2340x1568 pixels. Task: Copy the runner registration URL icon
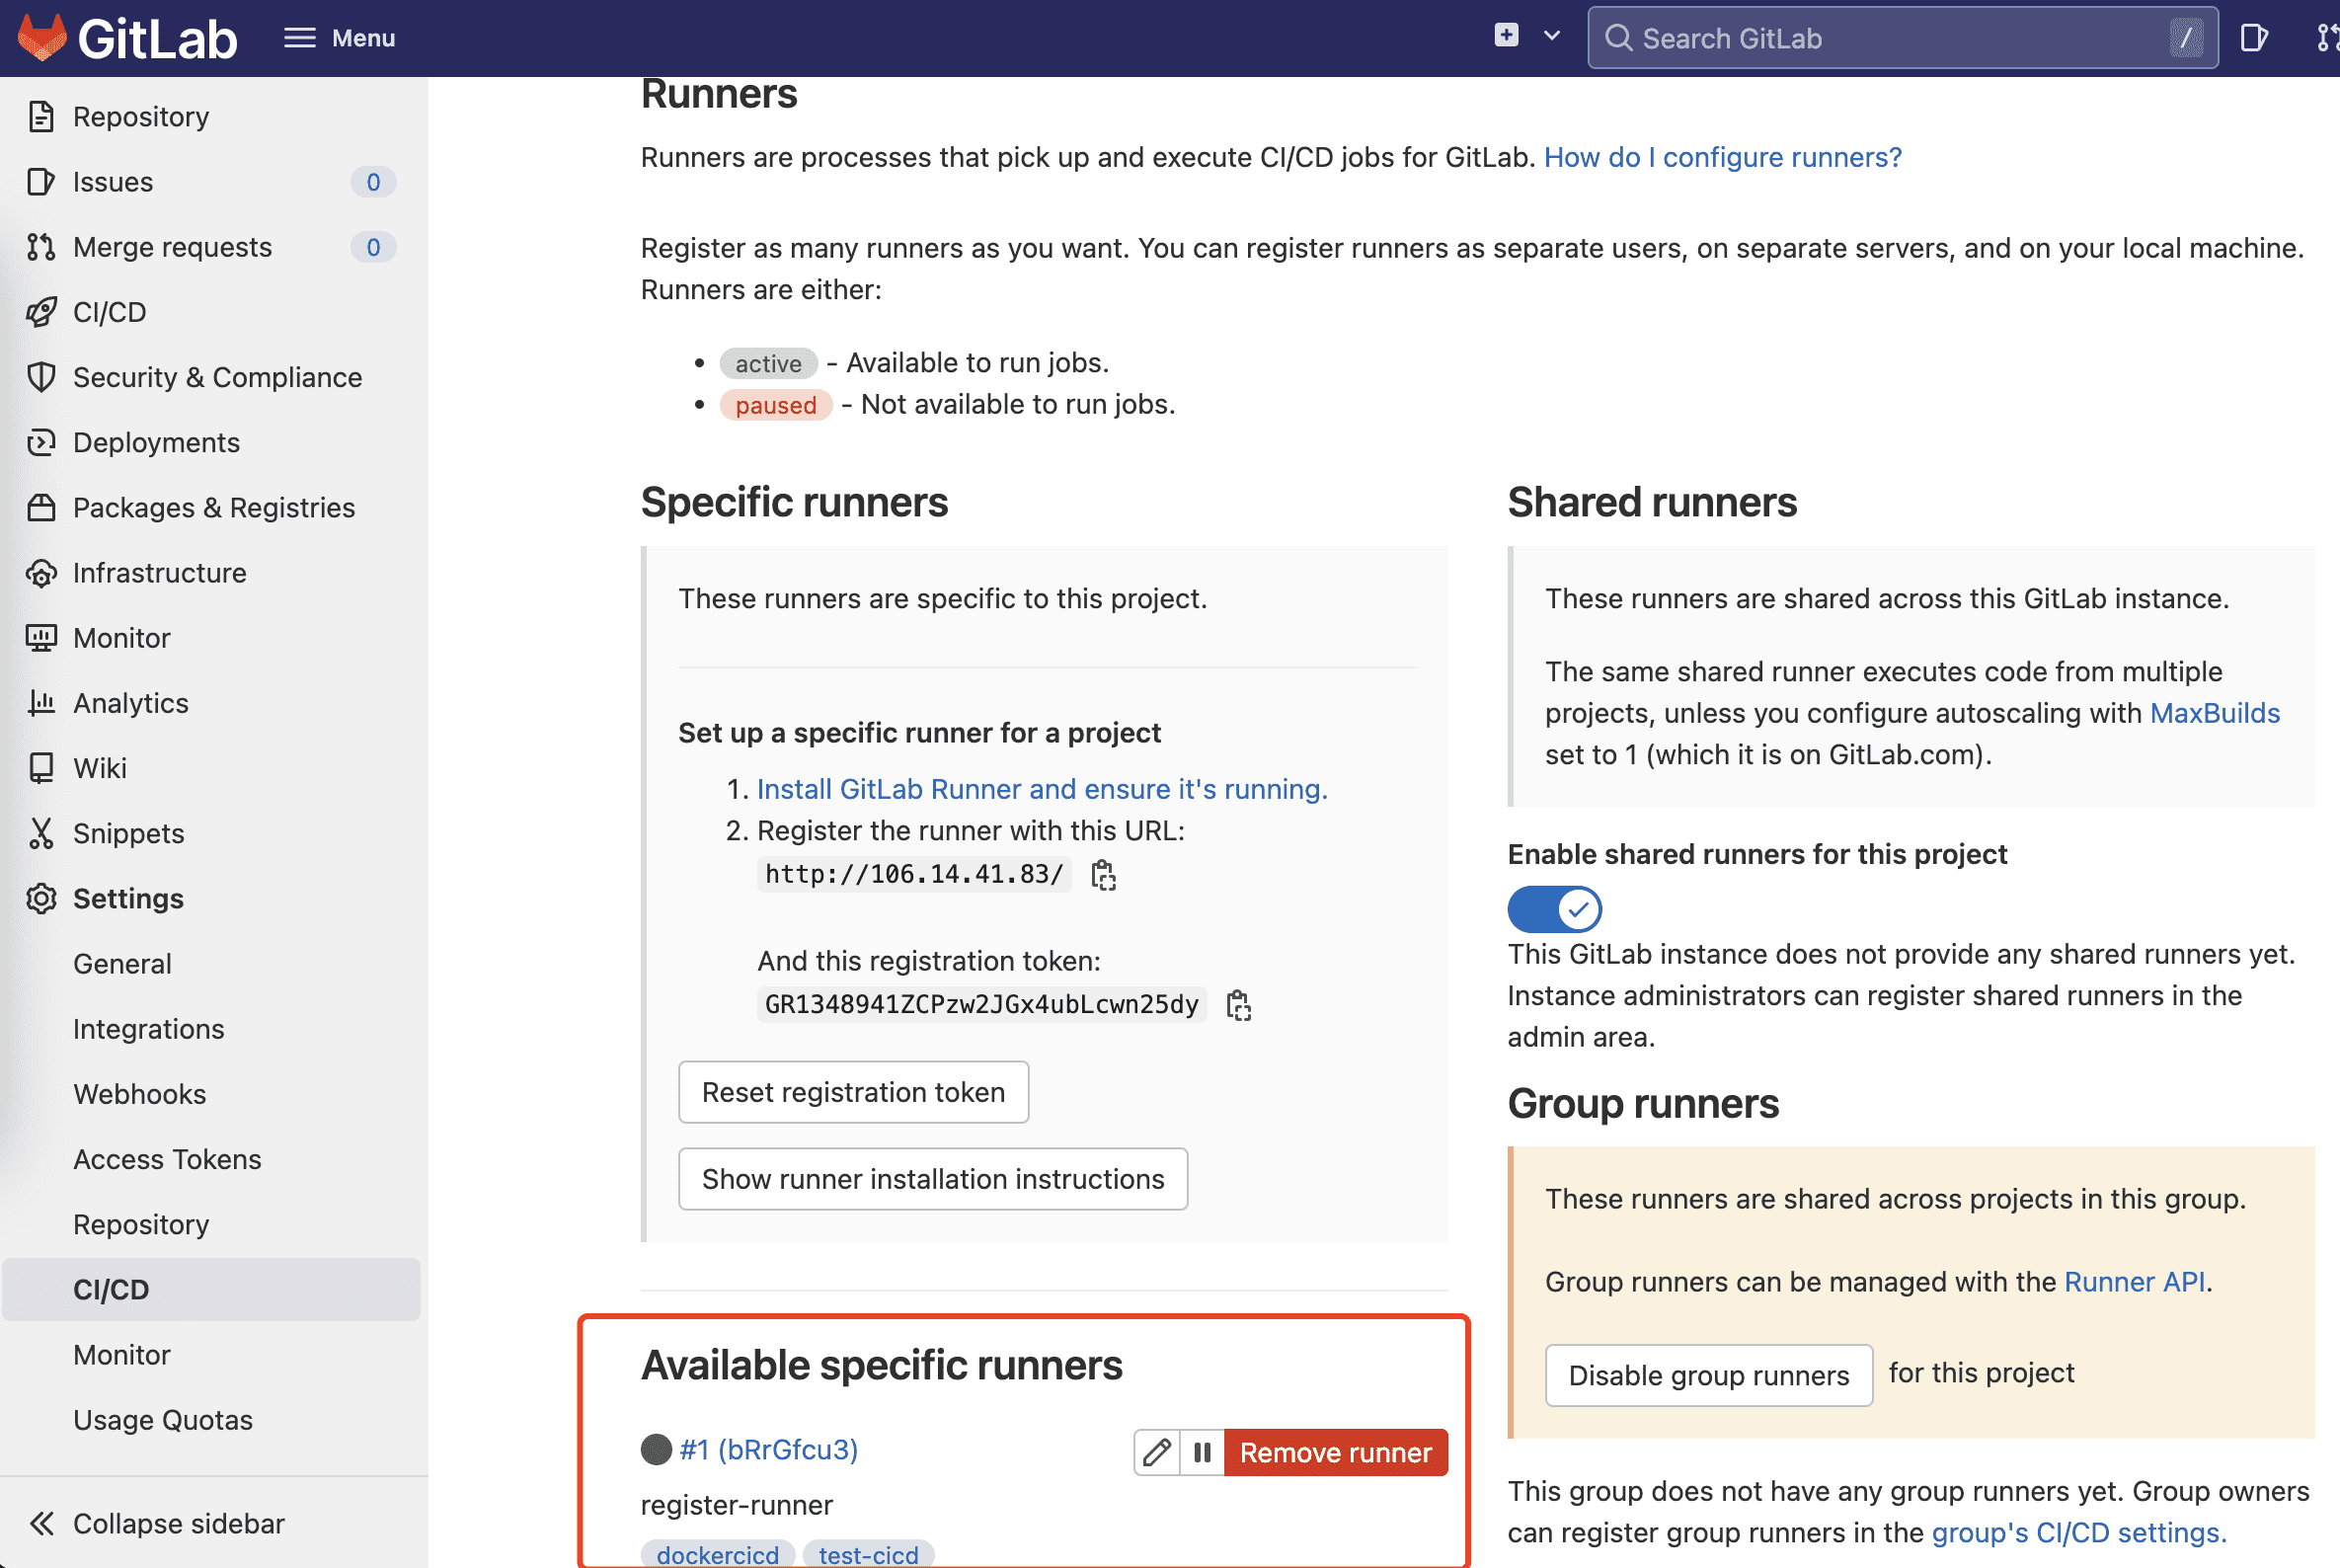pos(1103,875)
